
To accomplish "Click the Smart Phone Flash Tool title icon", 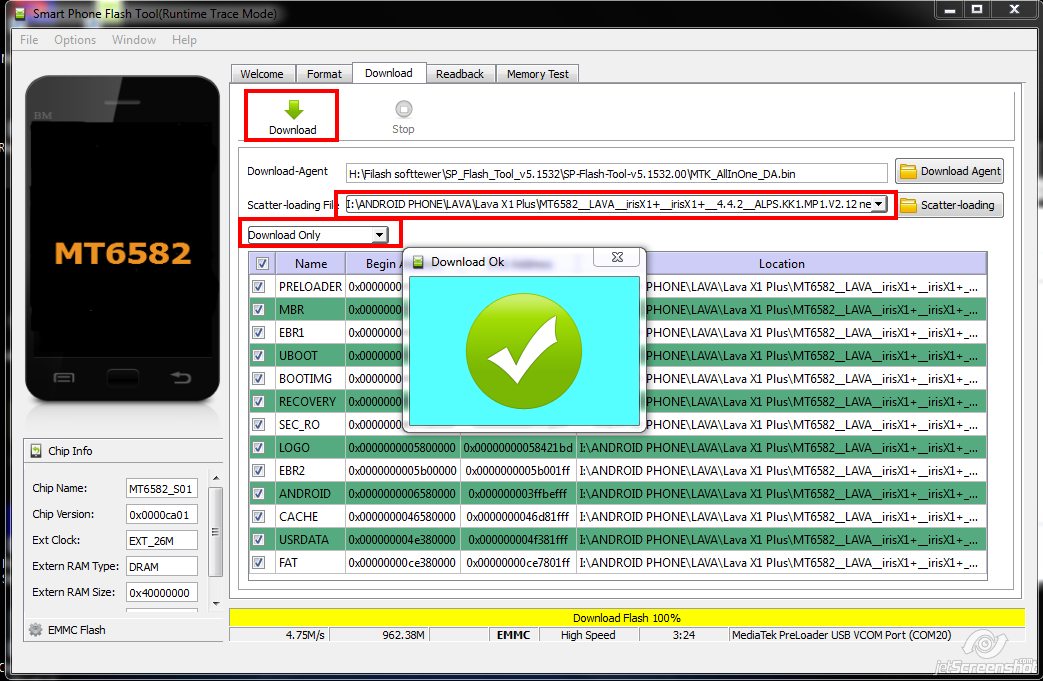I will (x=21, y=13).
